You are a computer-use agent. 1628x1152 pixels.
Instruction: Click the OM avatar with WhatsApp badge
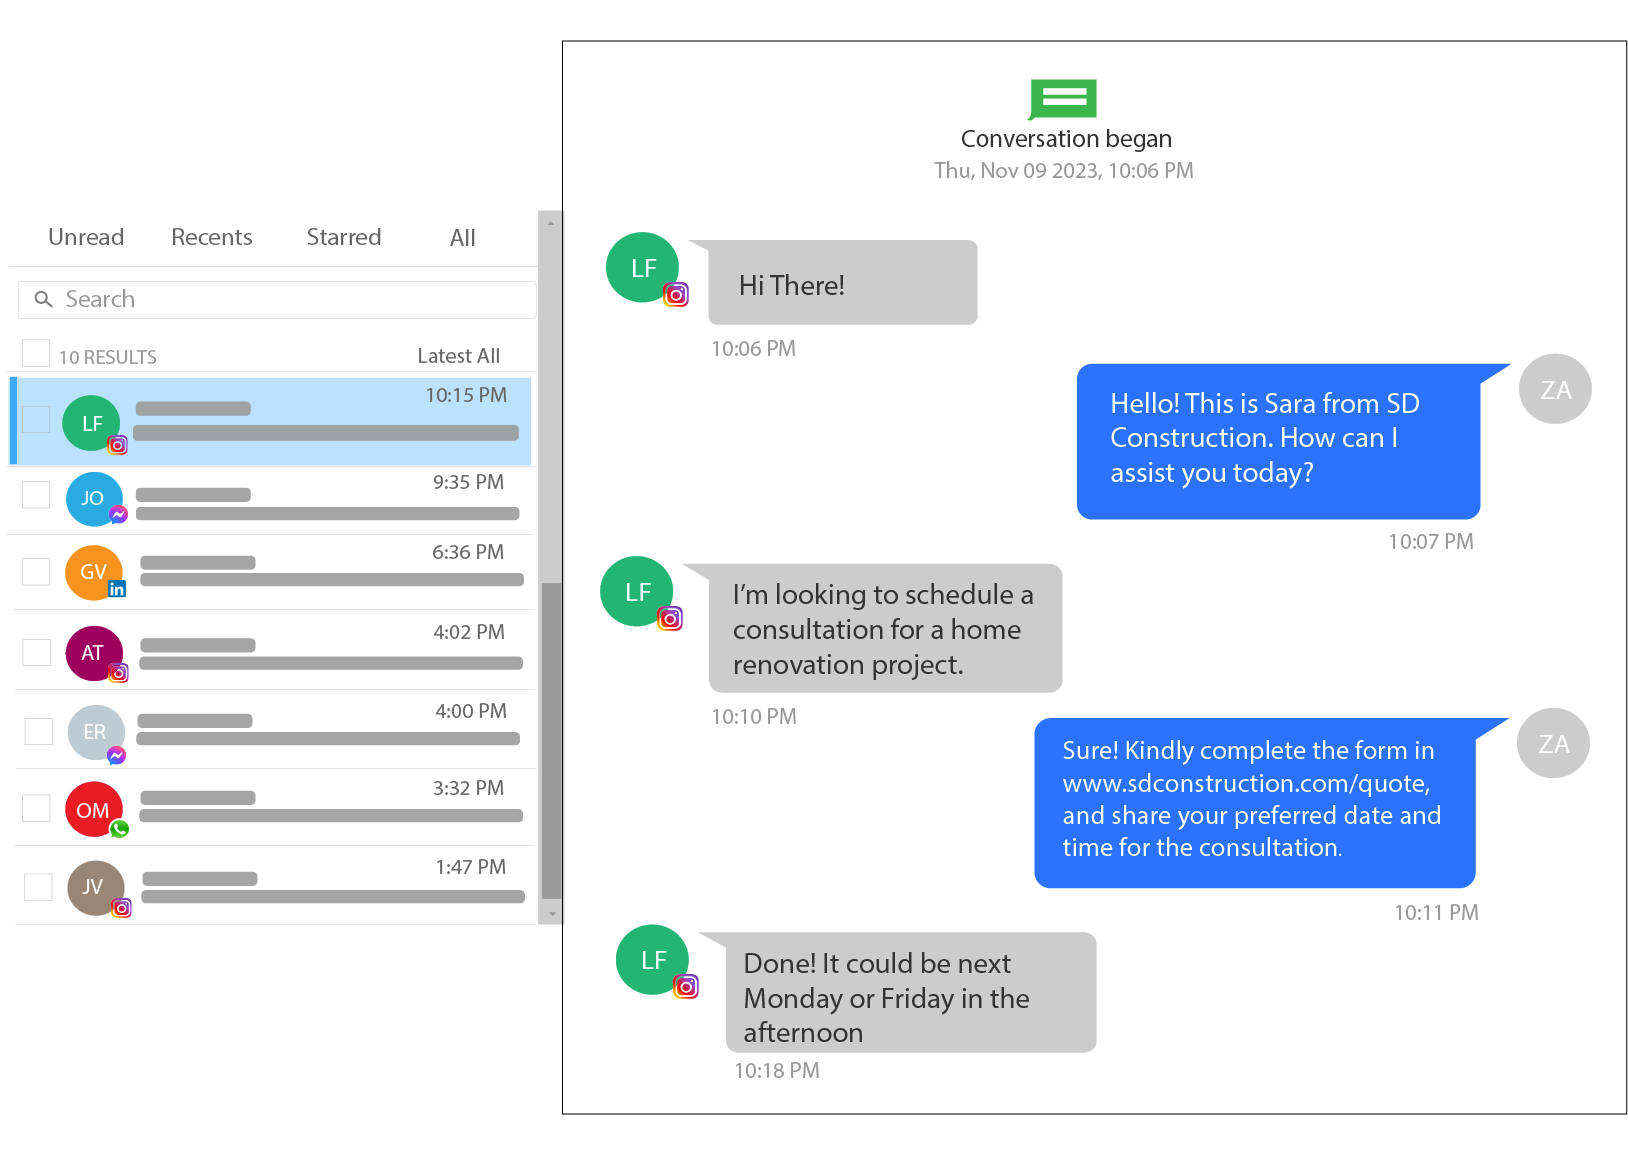click(x=94, y=810)
